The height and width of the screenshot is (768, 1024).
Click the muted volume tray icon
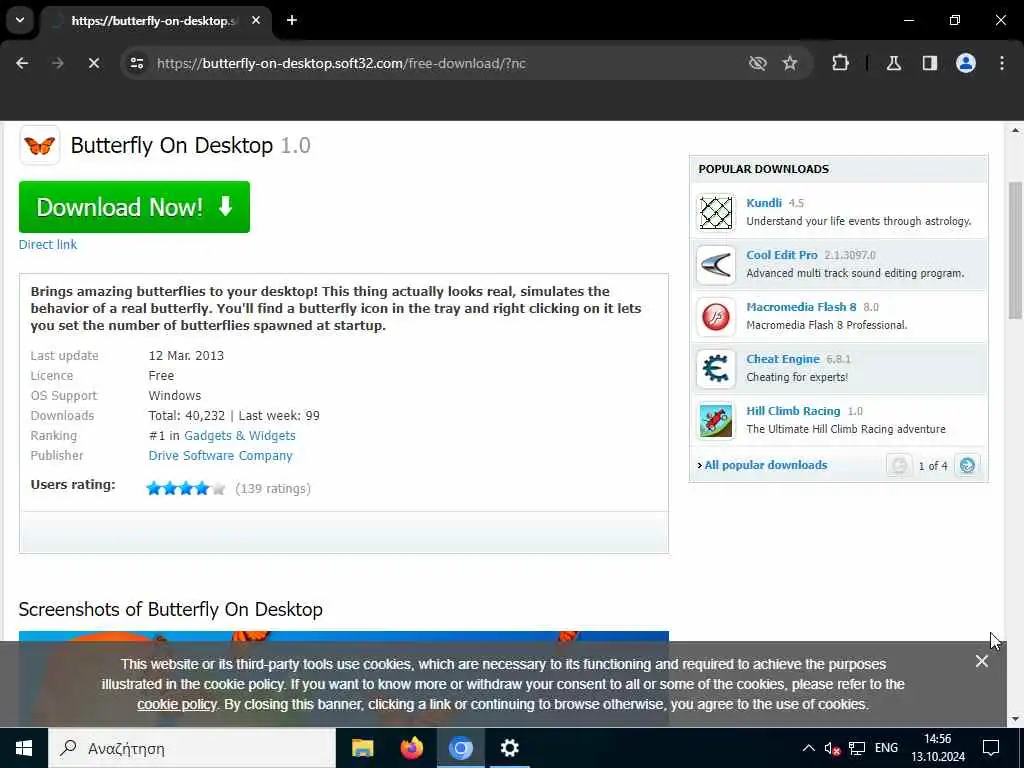click(832, 748)
